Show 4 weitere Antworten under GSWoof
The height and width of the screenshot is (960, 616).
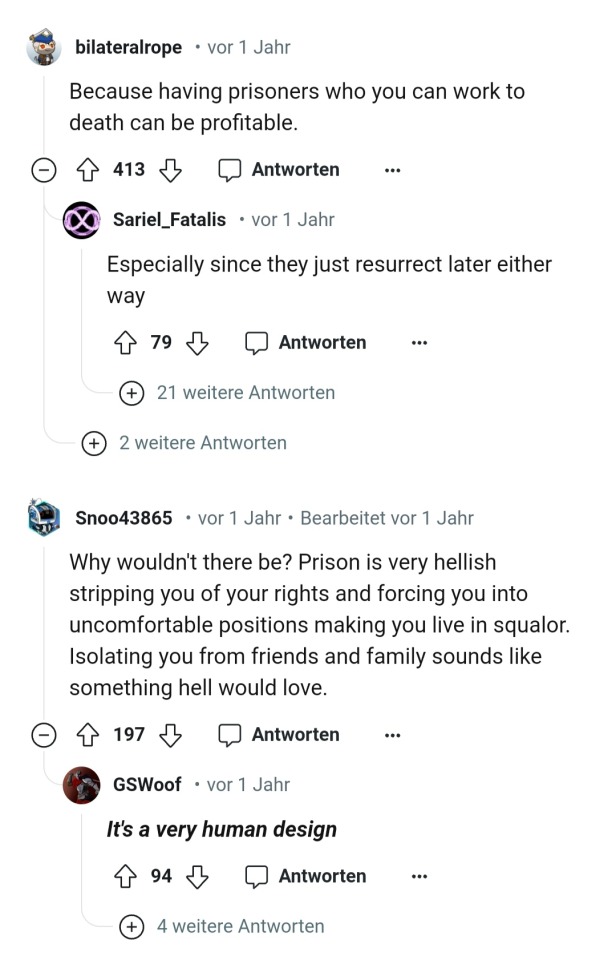click(131, 927)
